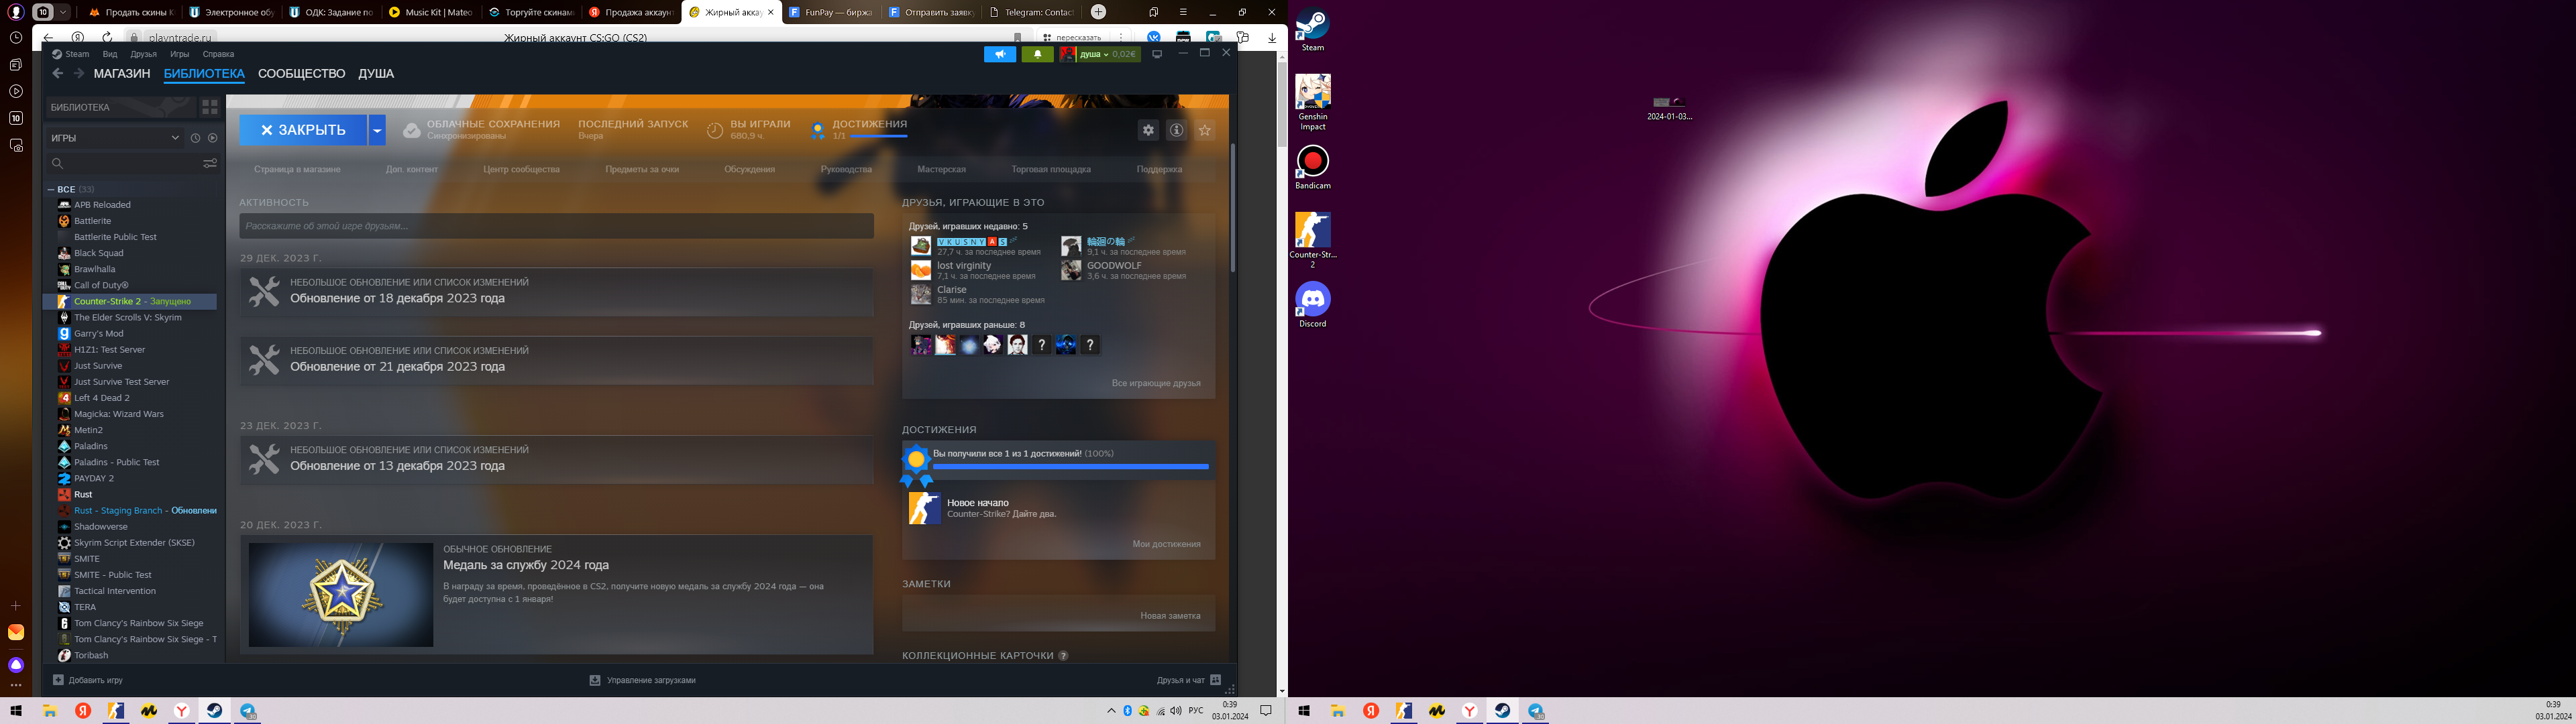Go forward with Steam's right arrow
This screenshot has width=2576, height=724.
79,73
